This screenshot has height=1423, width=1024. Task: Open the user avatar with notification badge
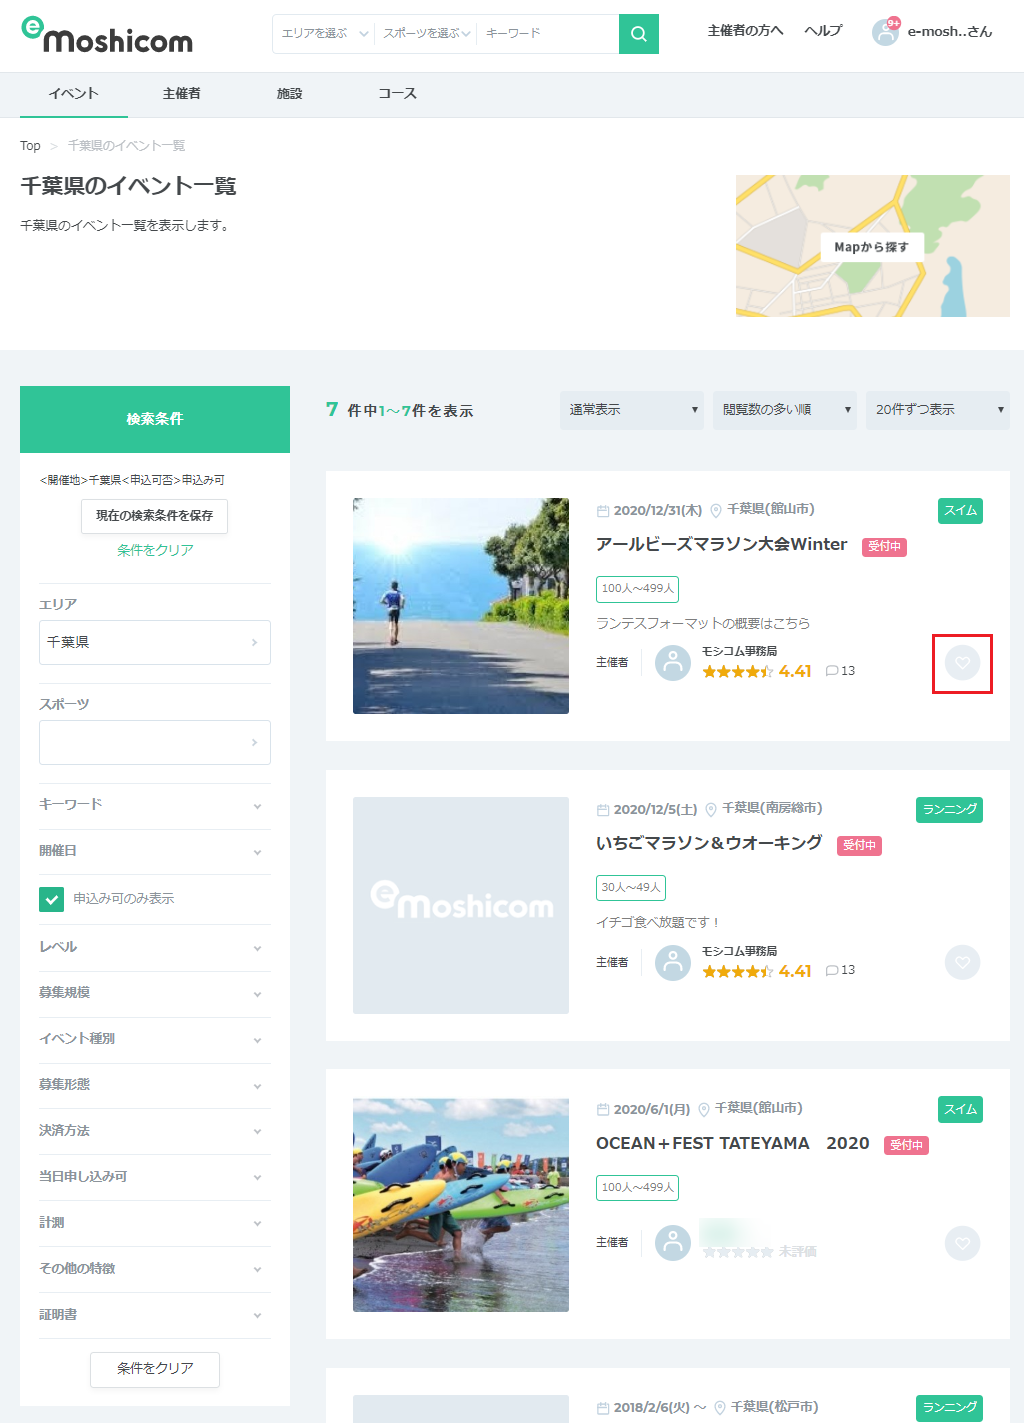(884, 31)
